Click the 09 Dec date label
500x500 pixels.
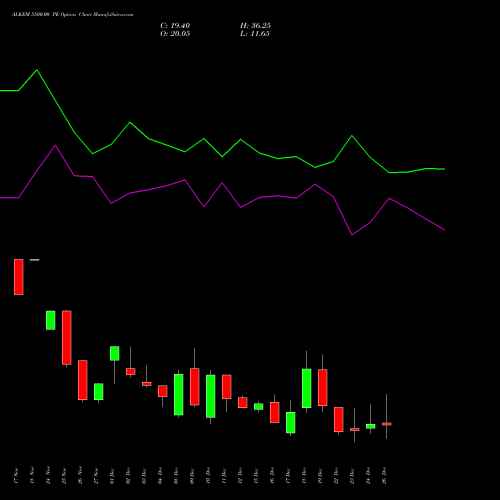click(x=192, y=476)
